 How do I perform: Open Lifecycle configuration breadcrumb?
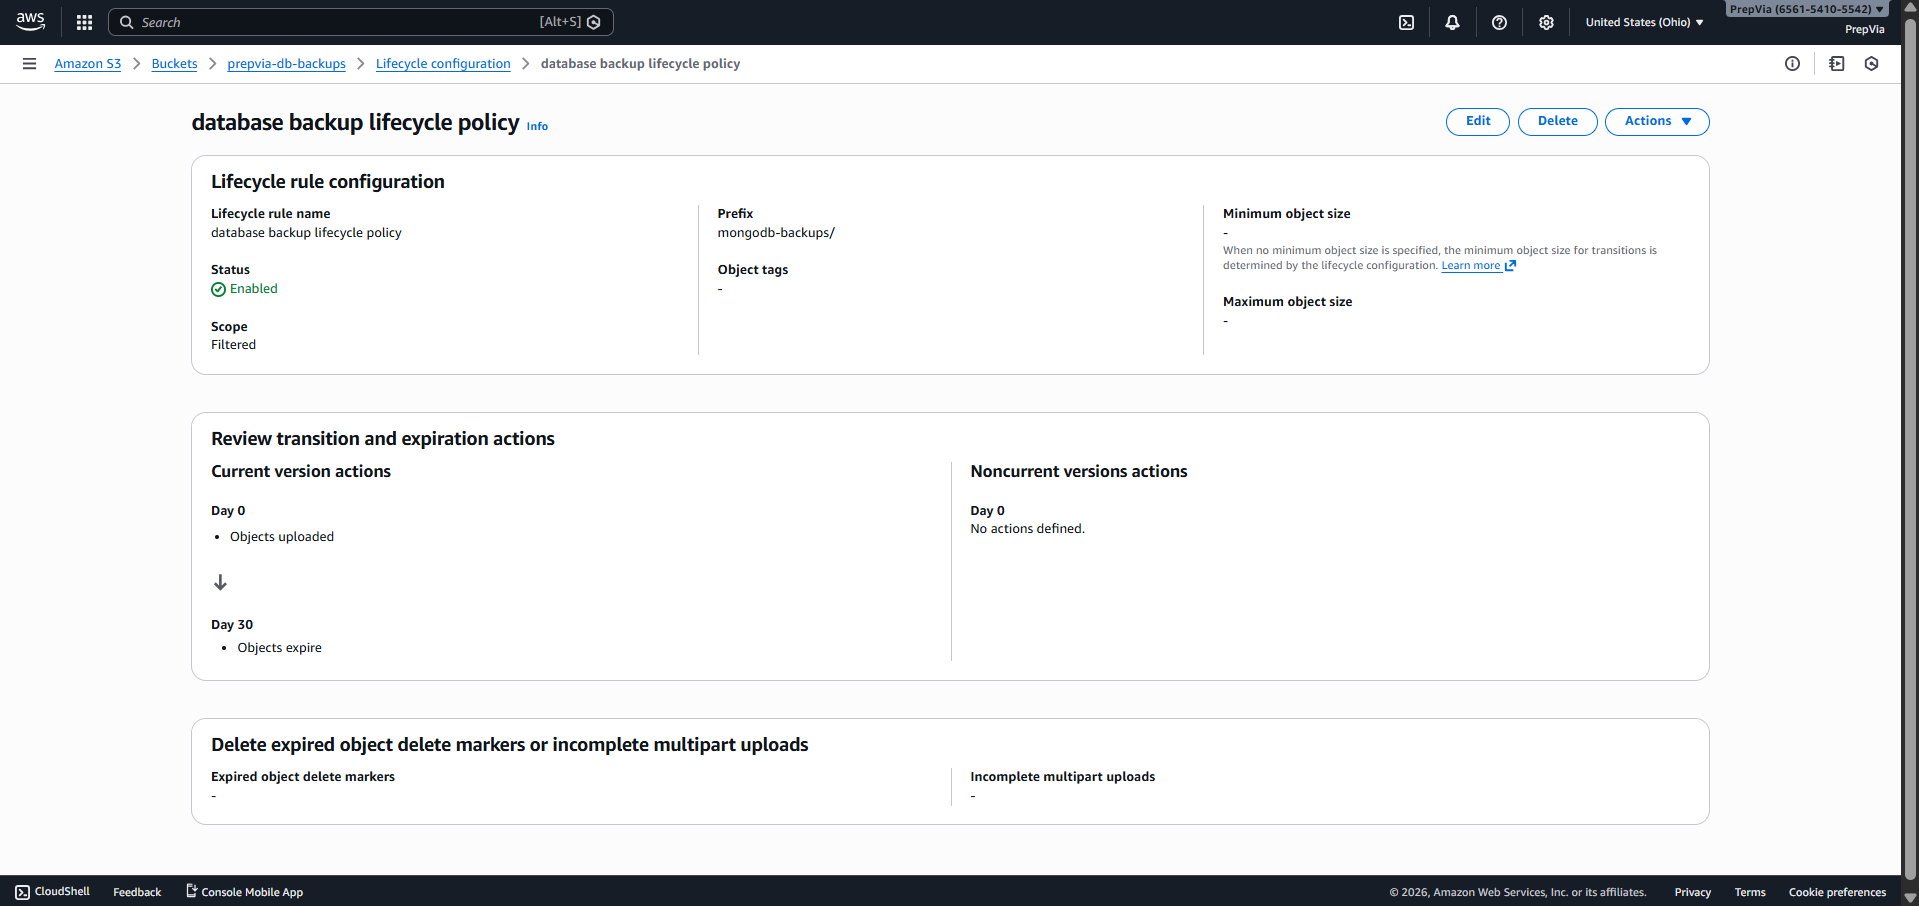(x=443, y=64)
